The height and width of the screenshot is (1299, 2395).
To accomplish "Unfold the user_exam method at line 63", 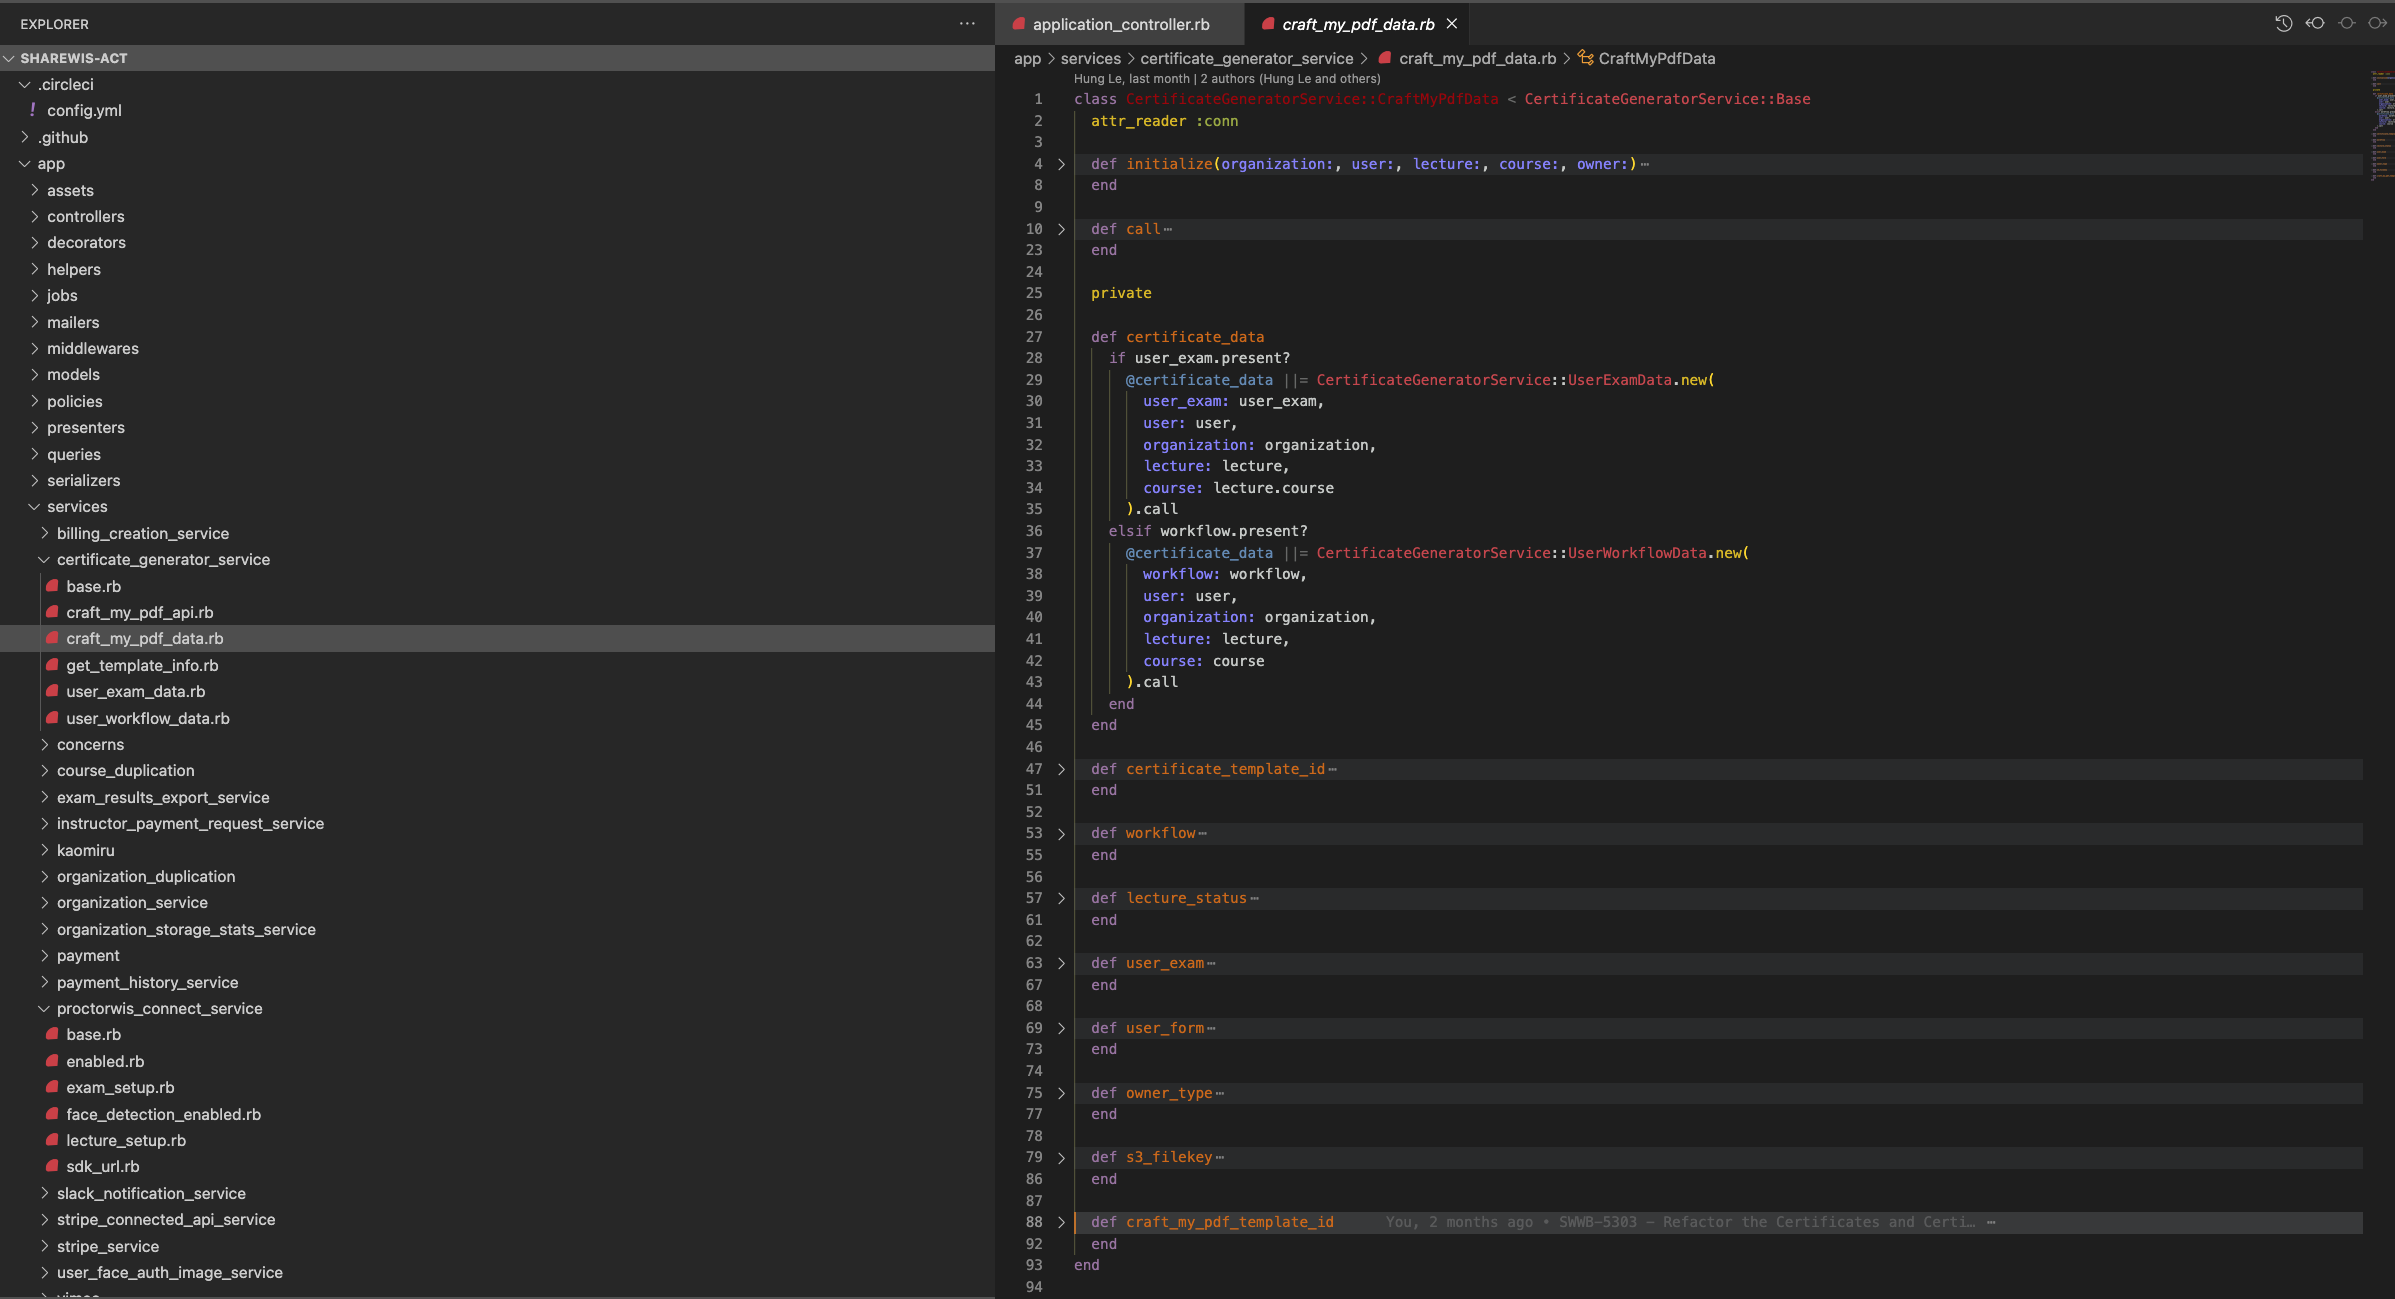I will click(x=1062, y=963).
